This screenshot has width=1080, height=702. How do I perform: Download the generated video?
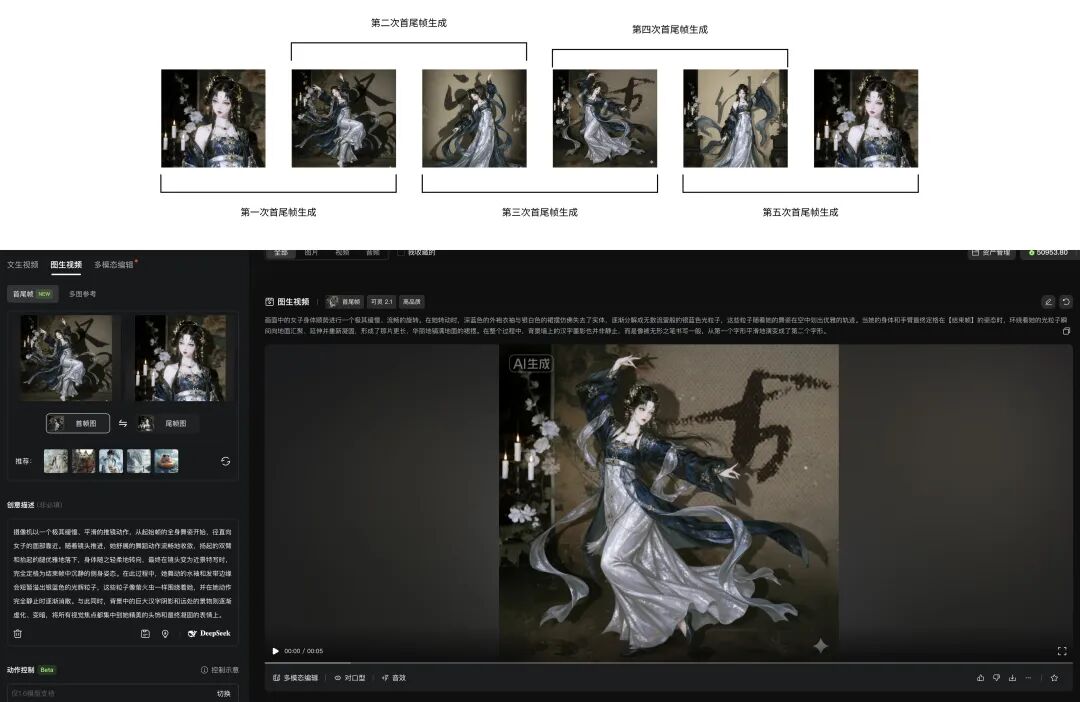(1011, 678)
